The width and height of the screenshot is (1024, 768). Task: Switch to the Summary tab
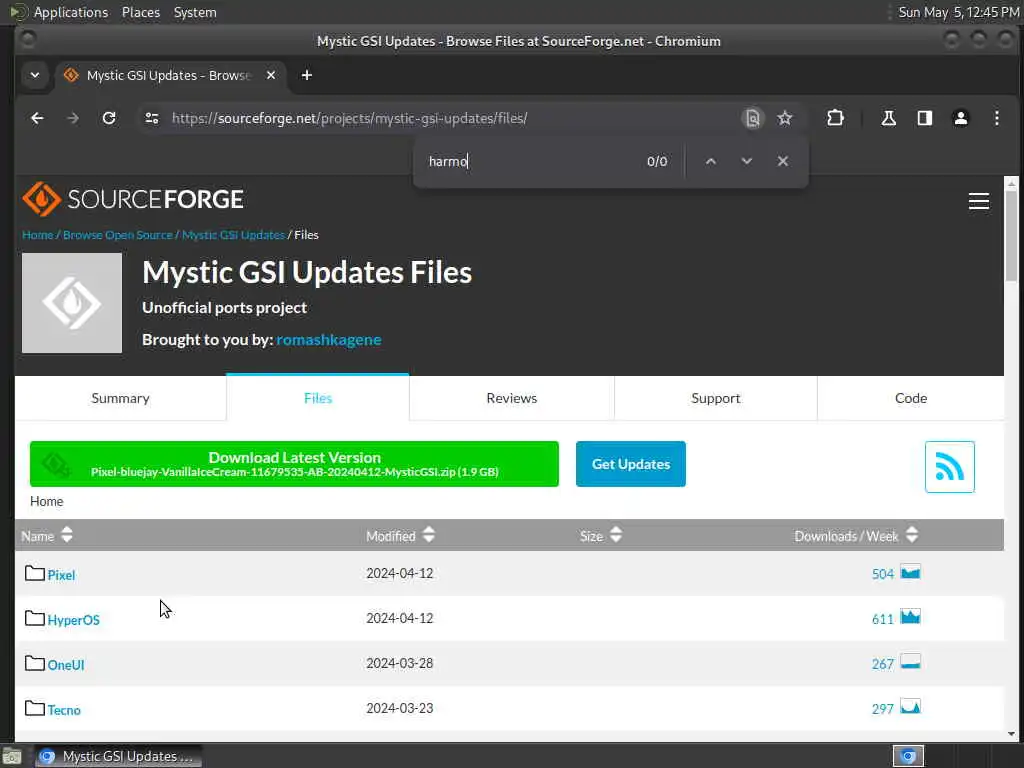pyautogui.click(x=120, y=398)
